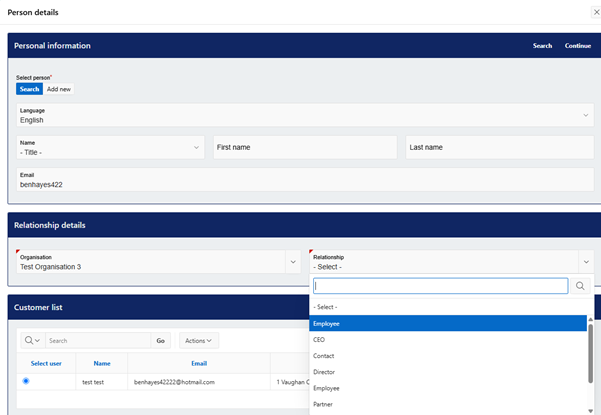Choose the Partner relationship option
The width and height of the screenshot is (601, 415).
click(x=448, y=404)
